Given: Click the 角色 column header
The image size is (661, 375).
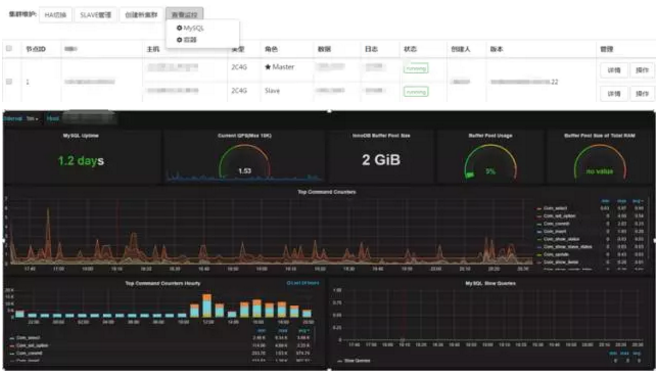Looking at the screenshot, I should click(271, 49).
